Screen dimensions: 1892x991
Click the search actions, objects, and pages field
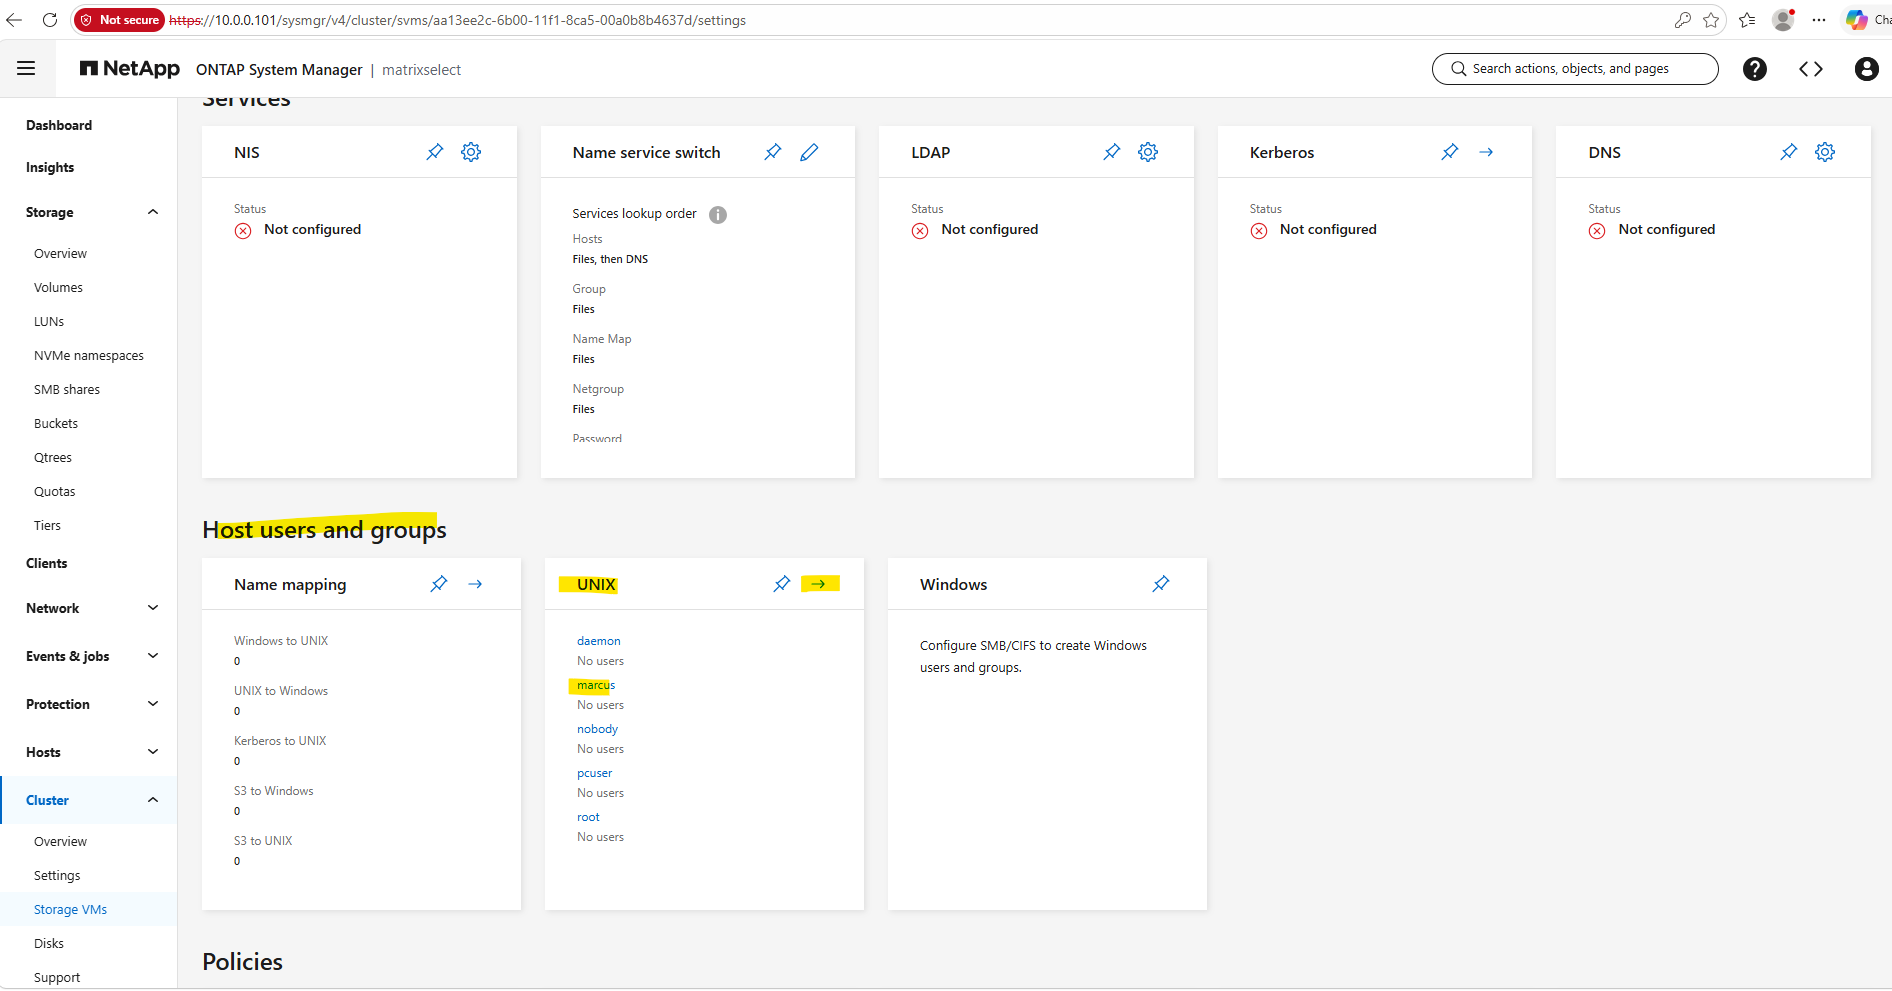pyautogui.click(x=1575, y=69)
